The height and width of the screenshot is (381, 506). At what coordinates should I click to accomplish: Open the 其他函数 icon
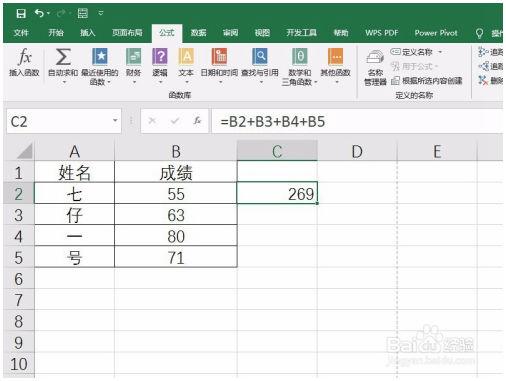(336, 56)
